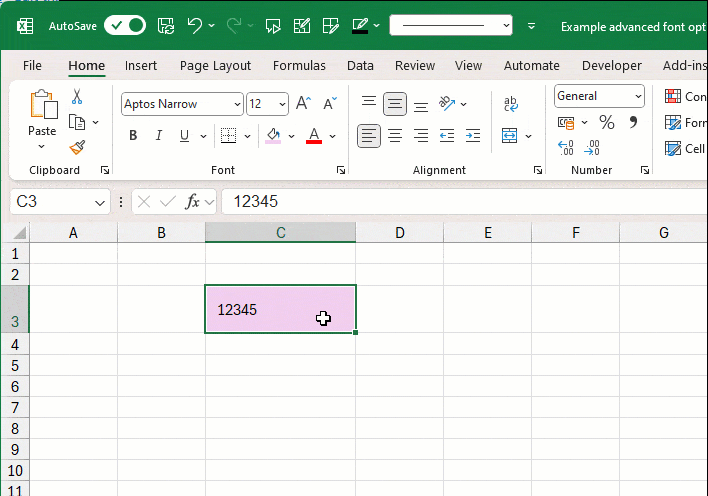Open the Formulas tab
Image resolution: width=708 pixels, height=496 pixels.
299,66
